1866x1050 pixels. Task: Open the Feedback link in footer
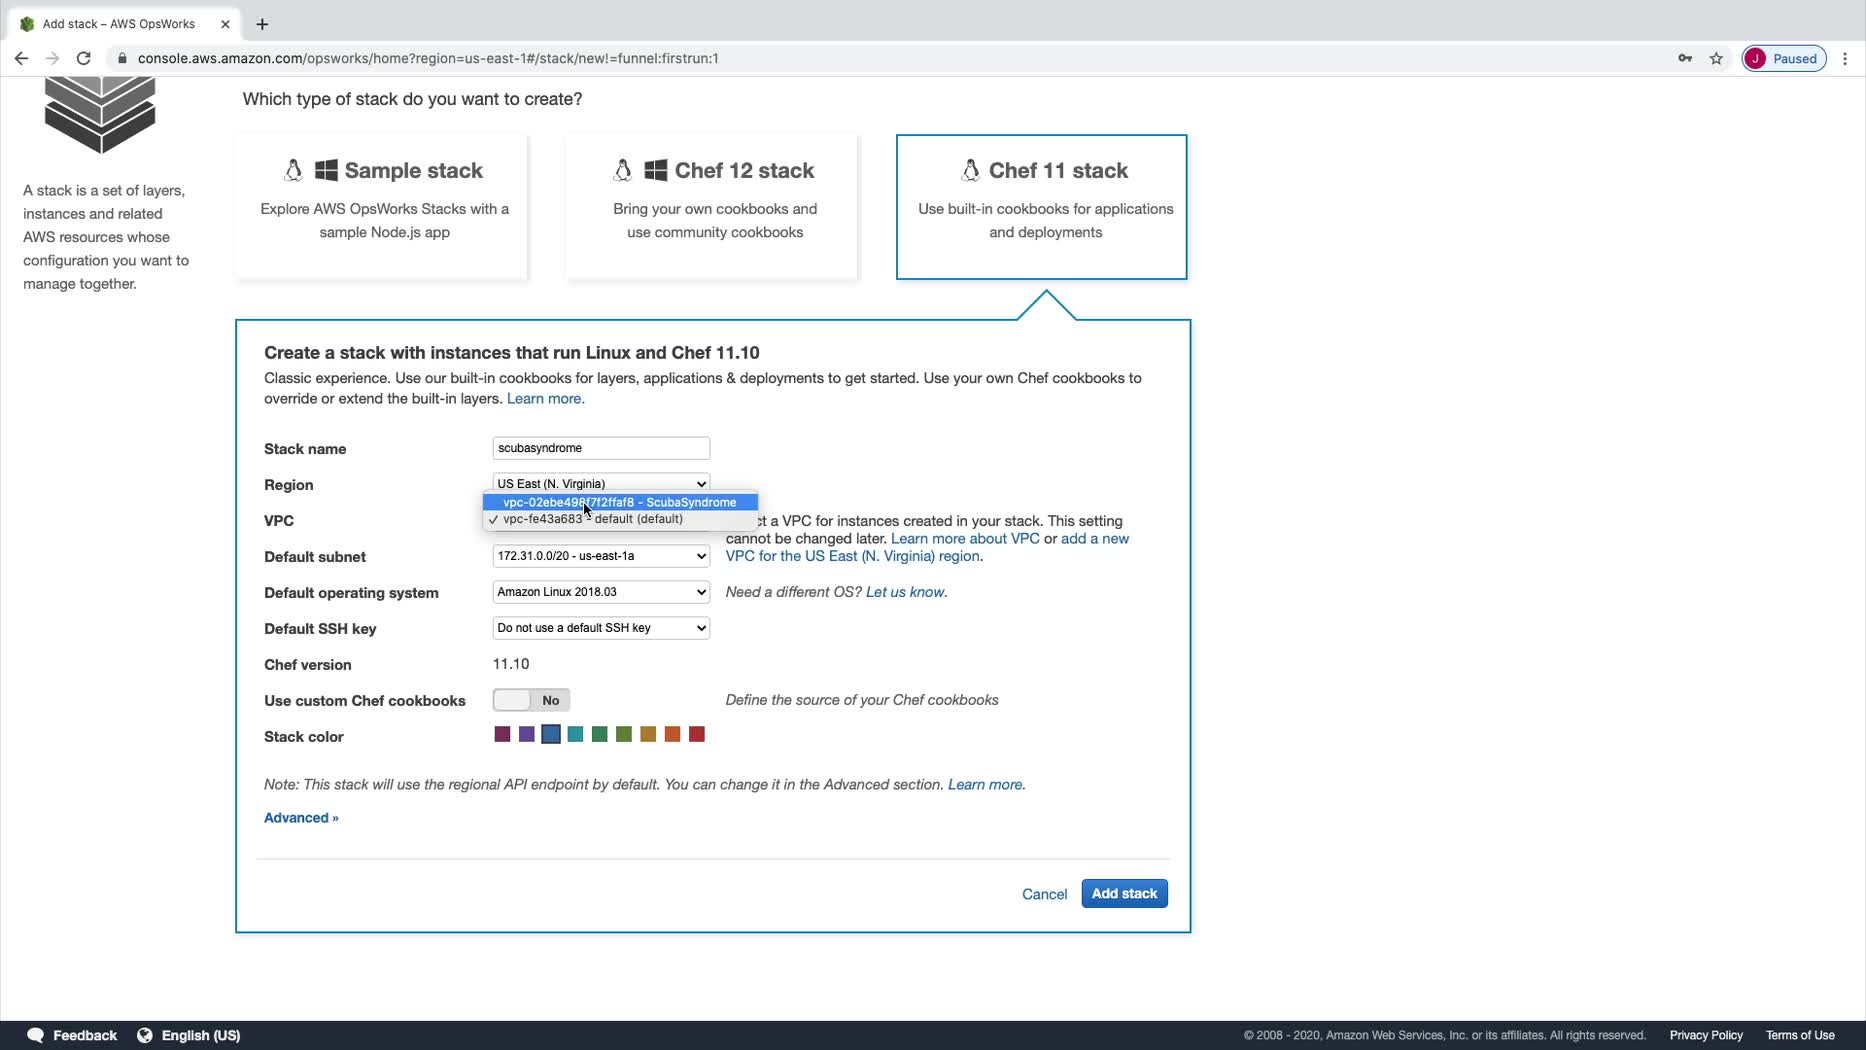(x=85, y=1035)
